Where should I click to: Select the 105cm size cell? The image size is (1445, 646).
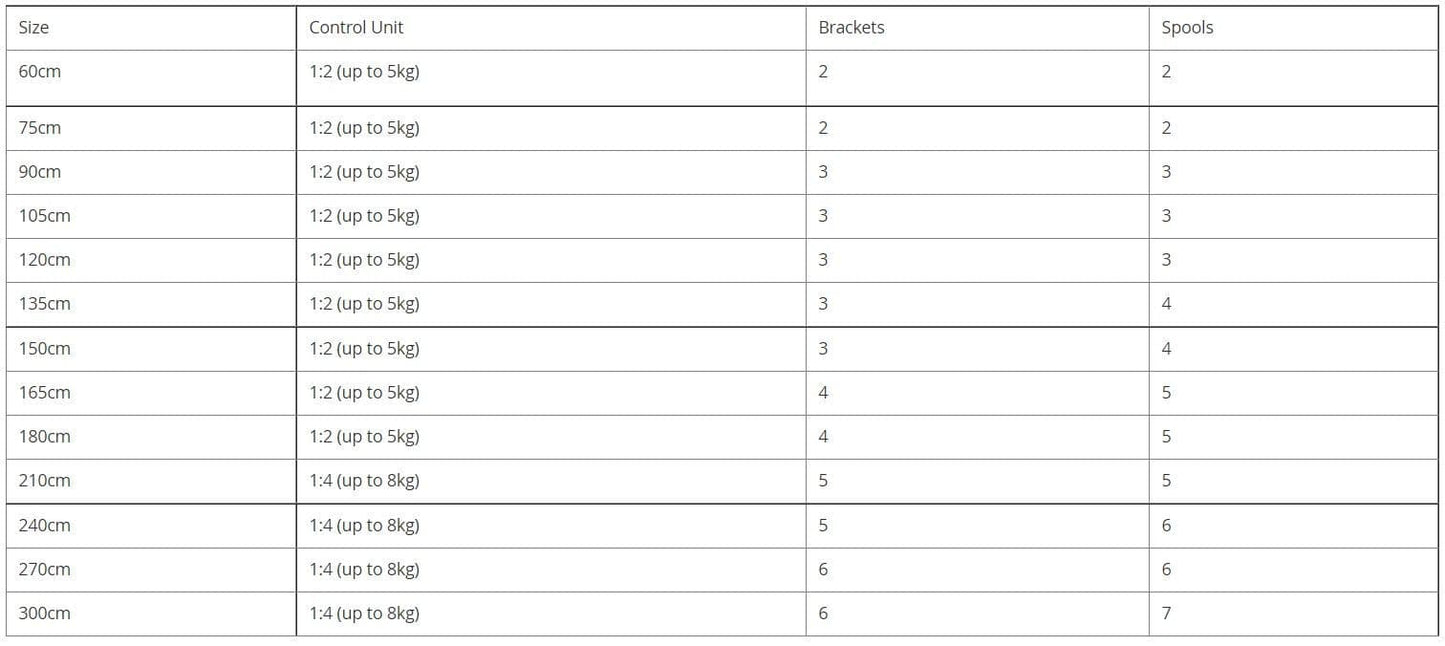[x=45, y=216]
